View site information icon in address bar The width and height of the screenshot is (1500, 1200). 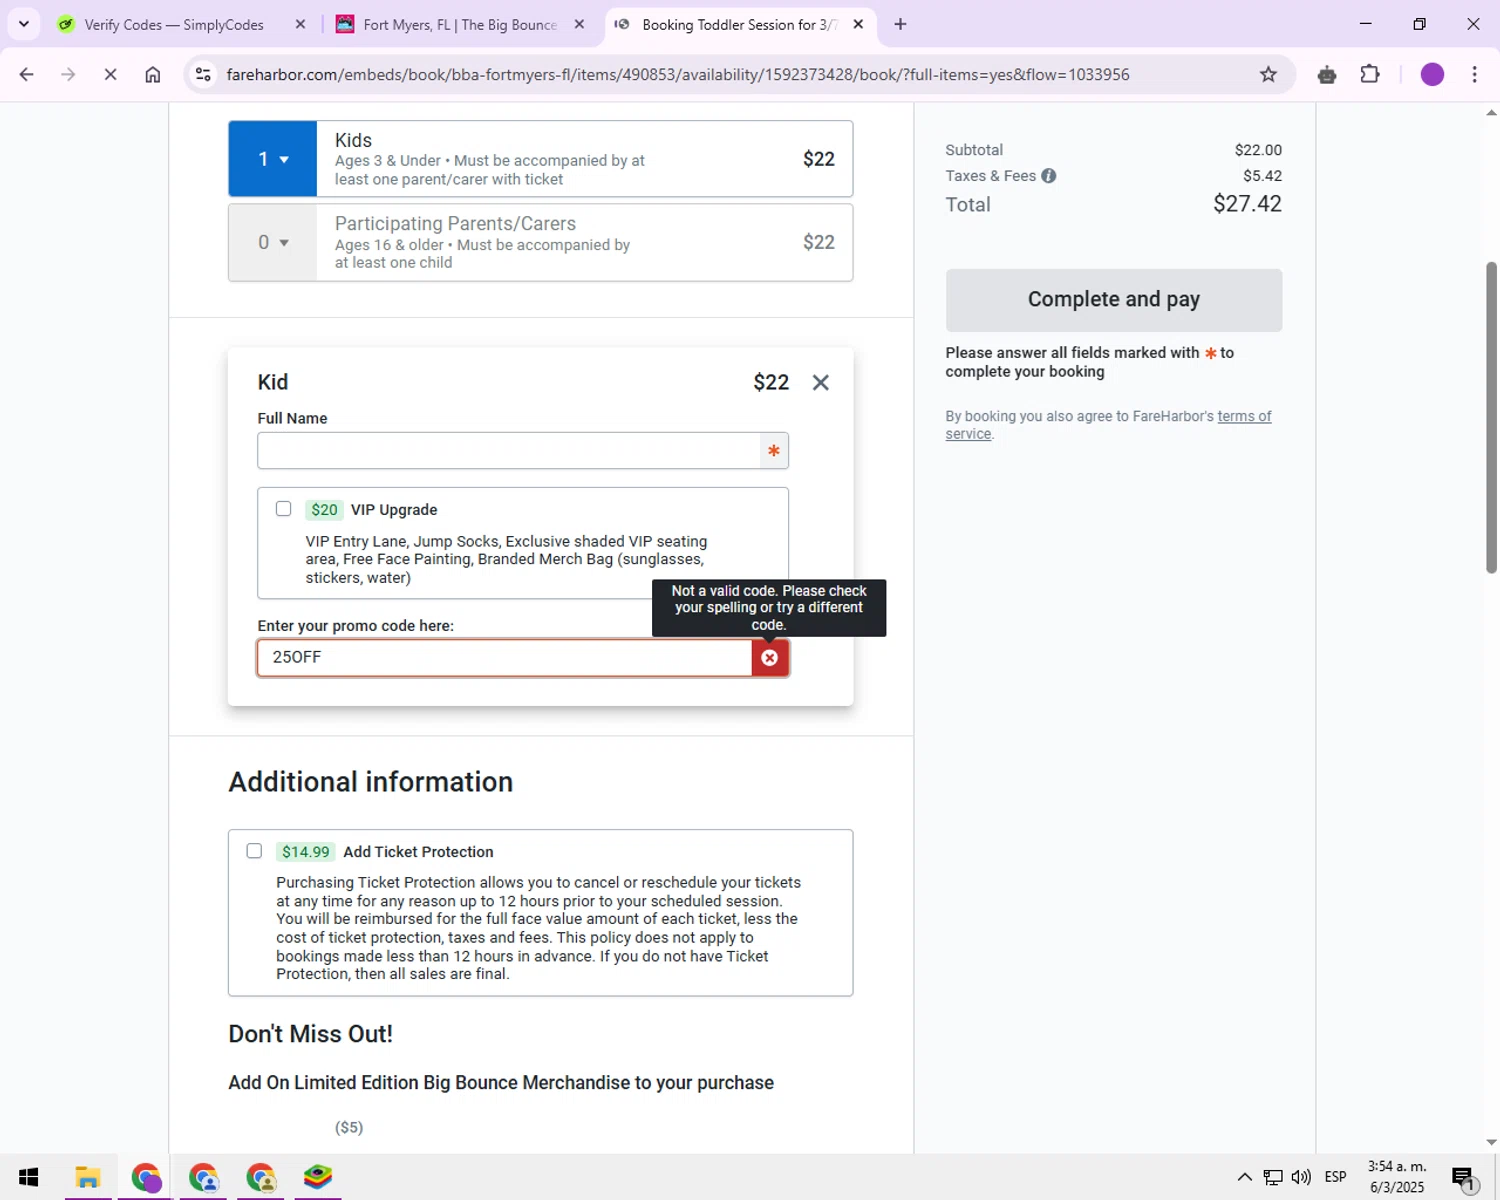tap(203, 74)
